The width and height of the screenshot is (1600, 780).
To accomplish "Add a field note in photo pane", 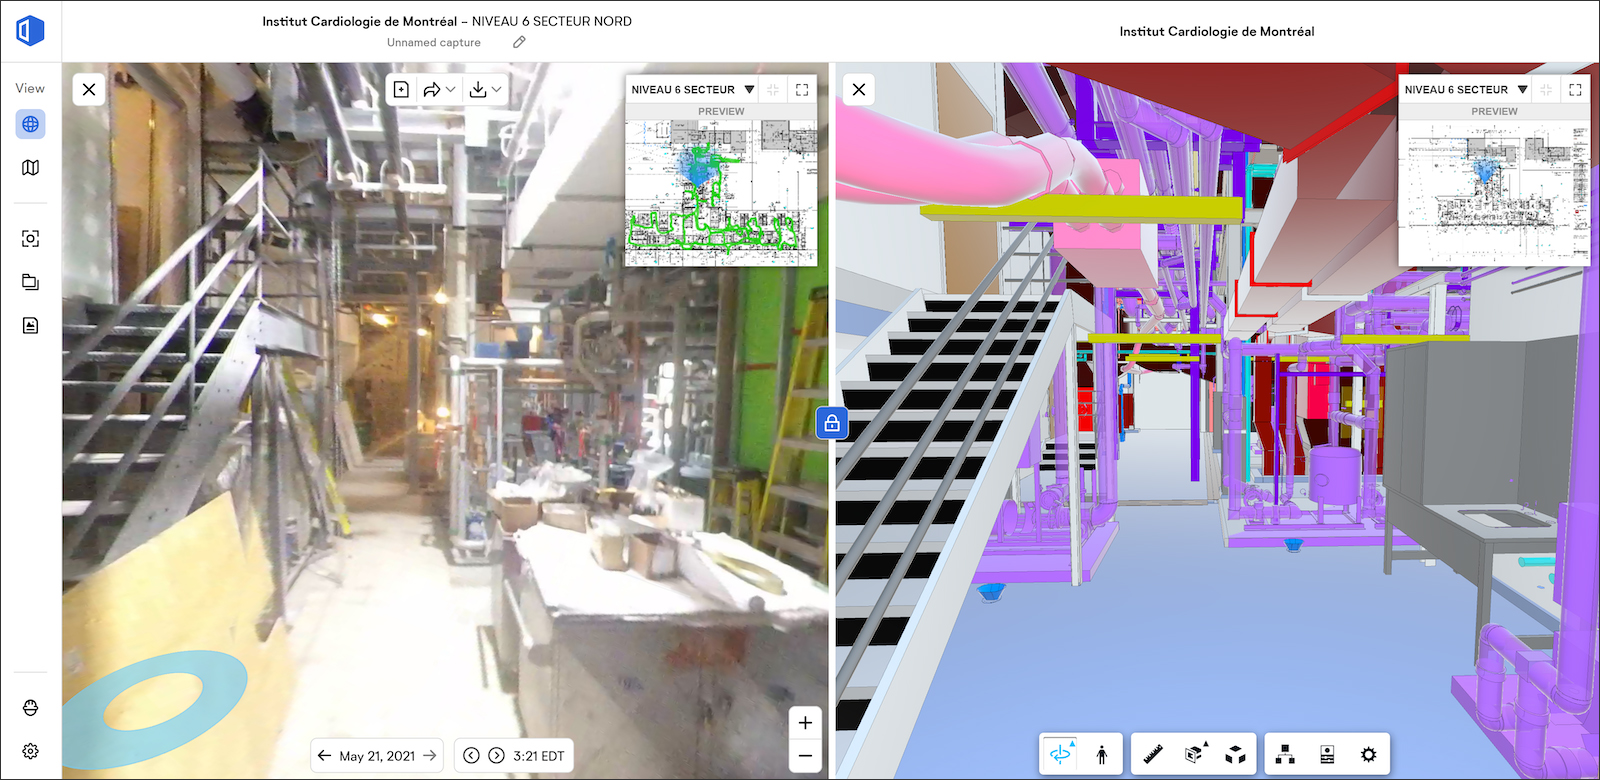I will (401, 90).
